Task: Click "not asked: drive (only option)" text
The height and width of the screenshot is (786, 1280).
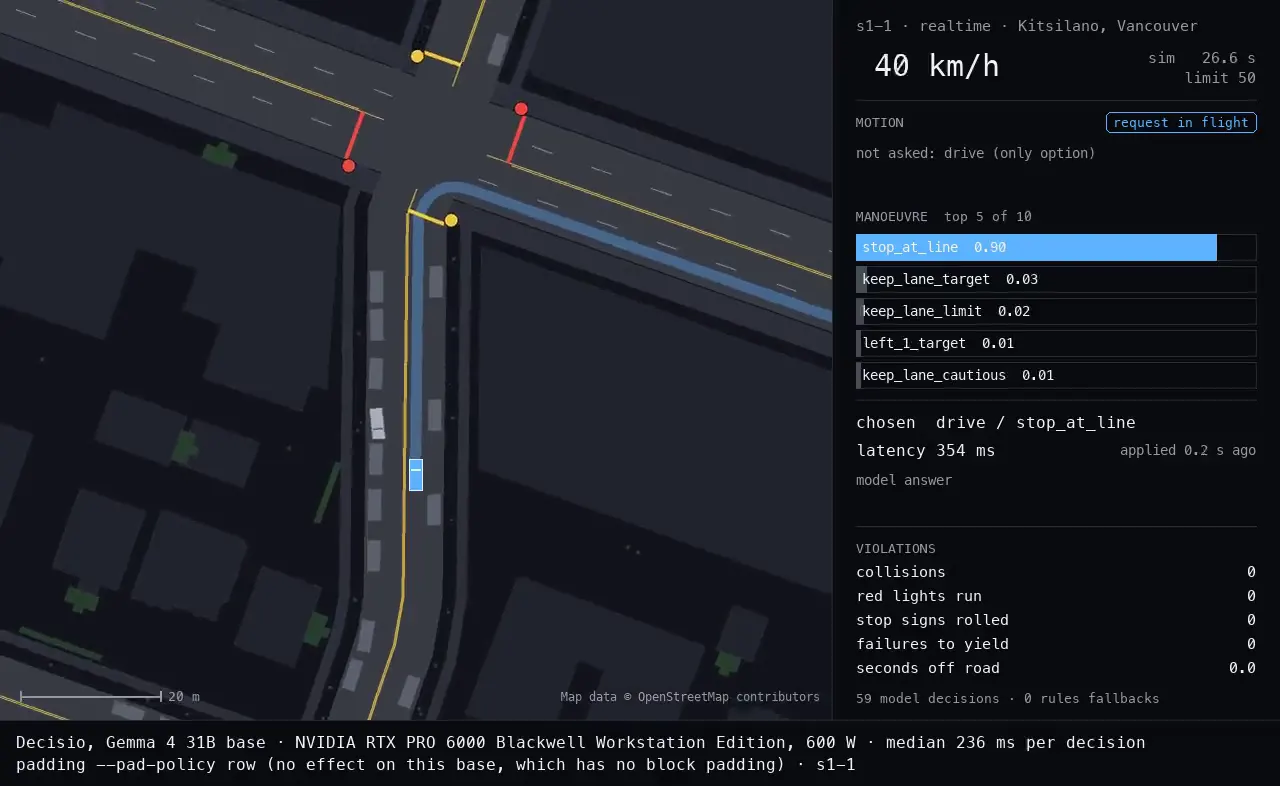Action: coord(976,153)
